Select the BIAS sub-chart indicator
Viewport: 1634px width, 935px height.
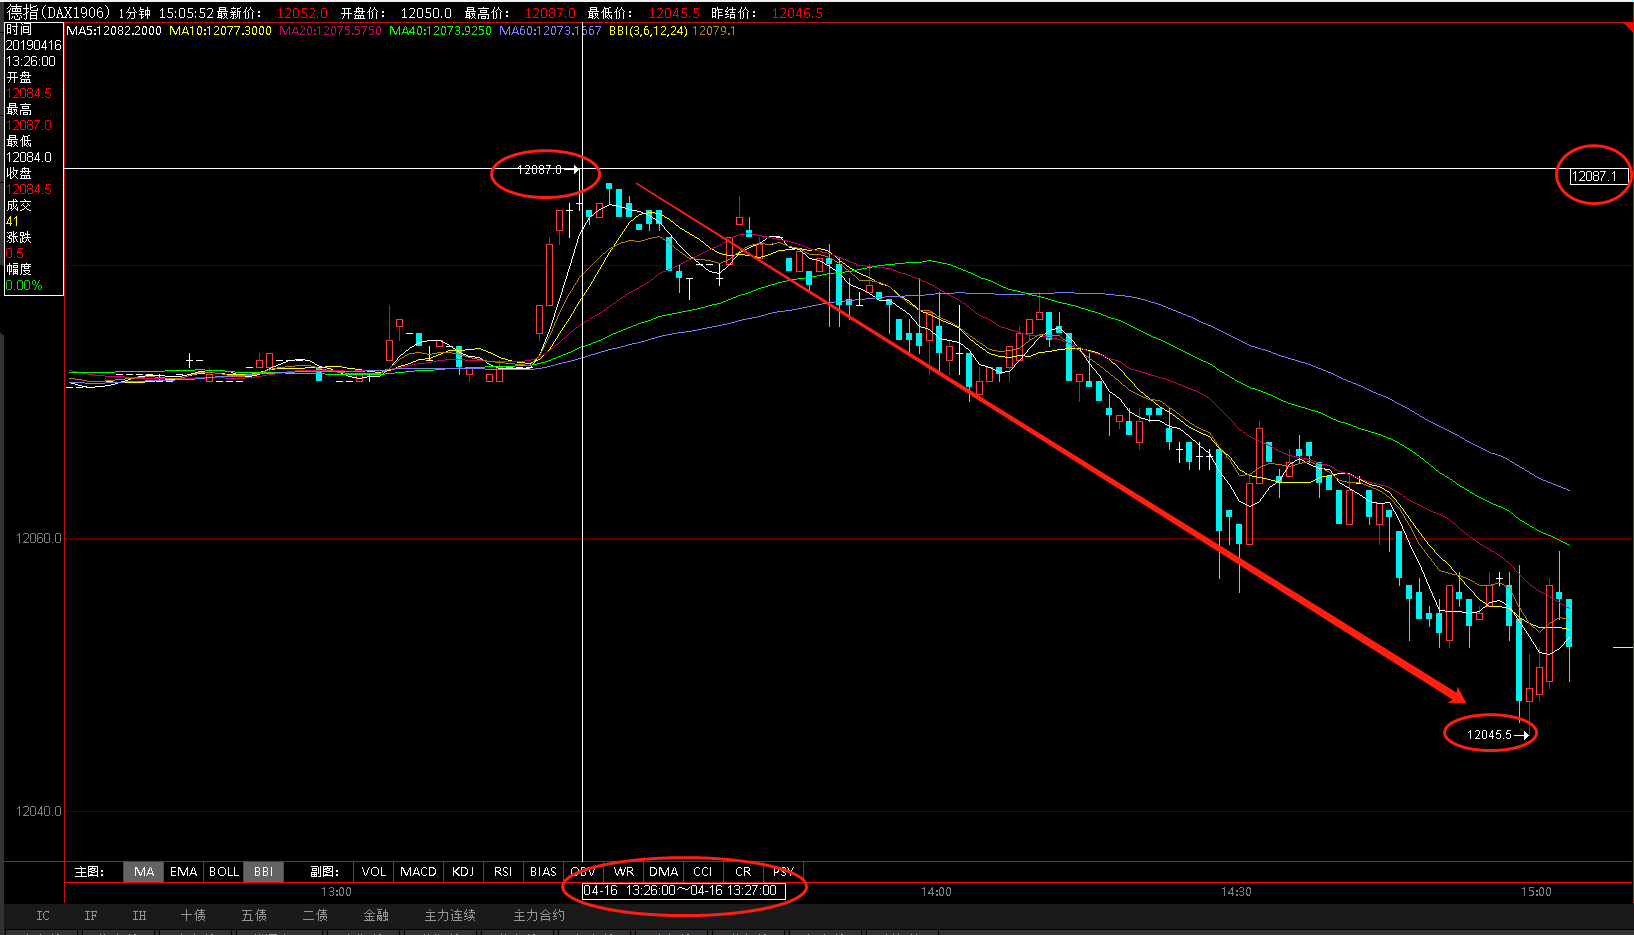tap(543, 872)
